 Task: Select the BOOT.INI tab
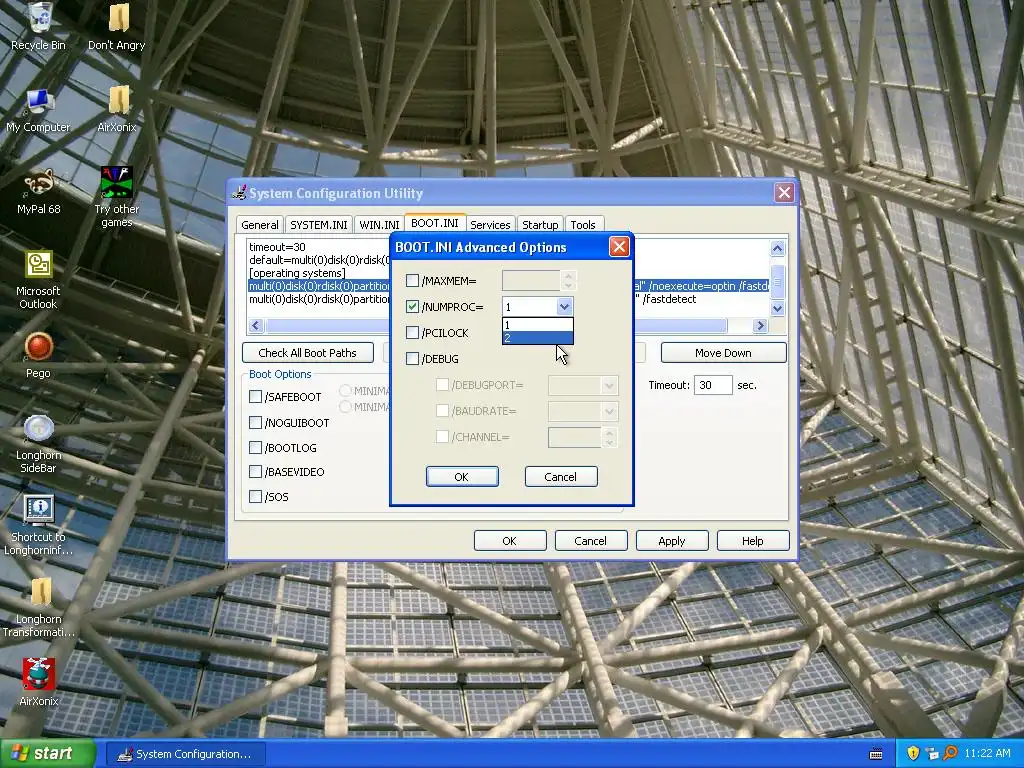[x=435, y=223]
